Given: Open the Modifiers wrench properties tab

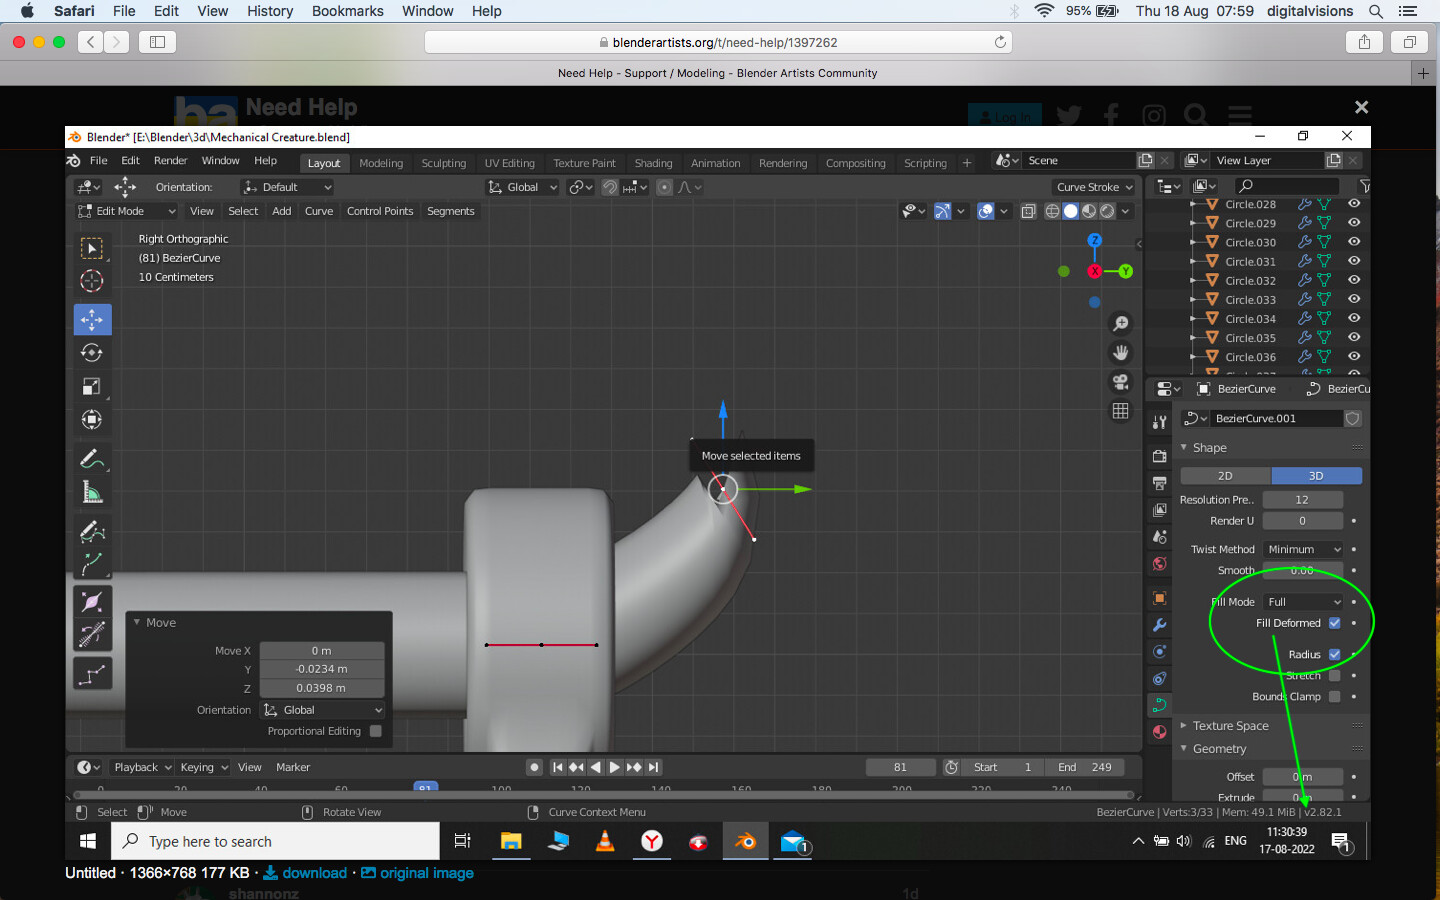Looking at the screenshot, I should pos(1159,625).
